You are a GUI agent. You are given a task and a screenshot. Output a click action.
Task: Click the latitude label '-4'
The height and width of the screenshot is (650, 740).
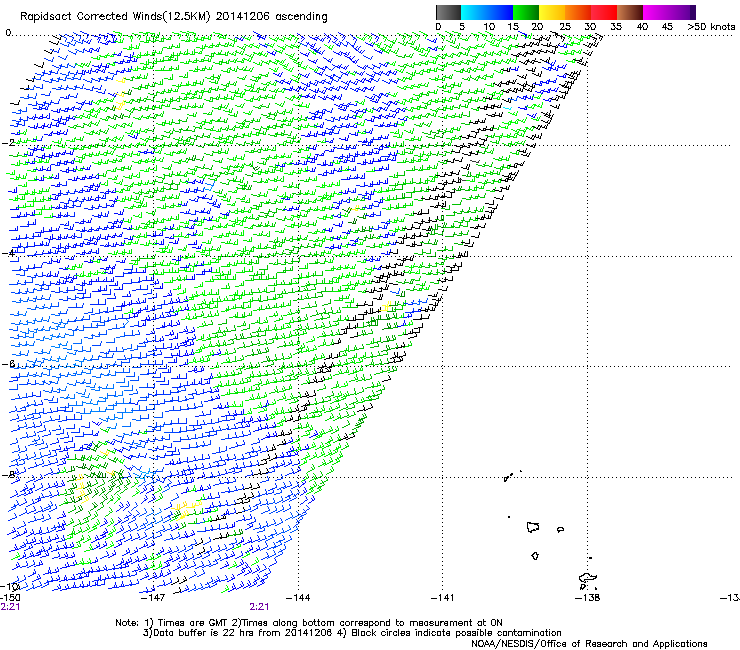click(x=8, y=253)
